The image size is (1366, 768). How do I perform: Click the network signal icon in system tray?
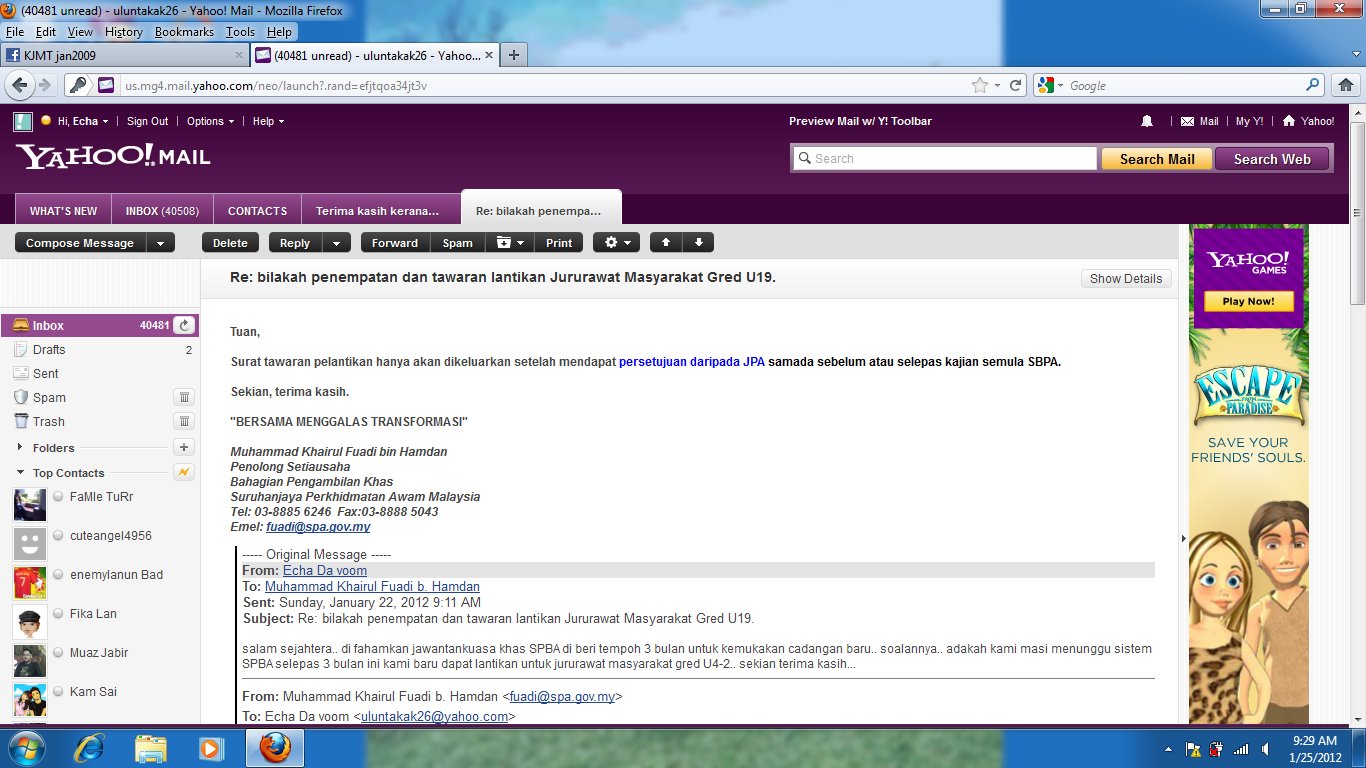pos(1241,749)
